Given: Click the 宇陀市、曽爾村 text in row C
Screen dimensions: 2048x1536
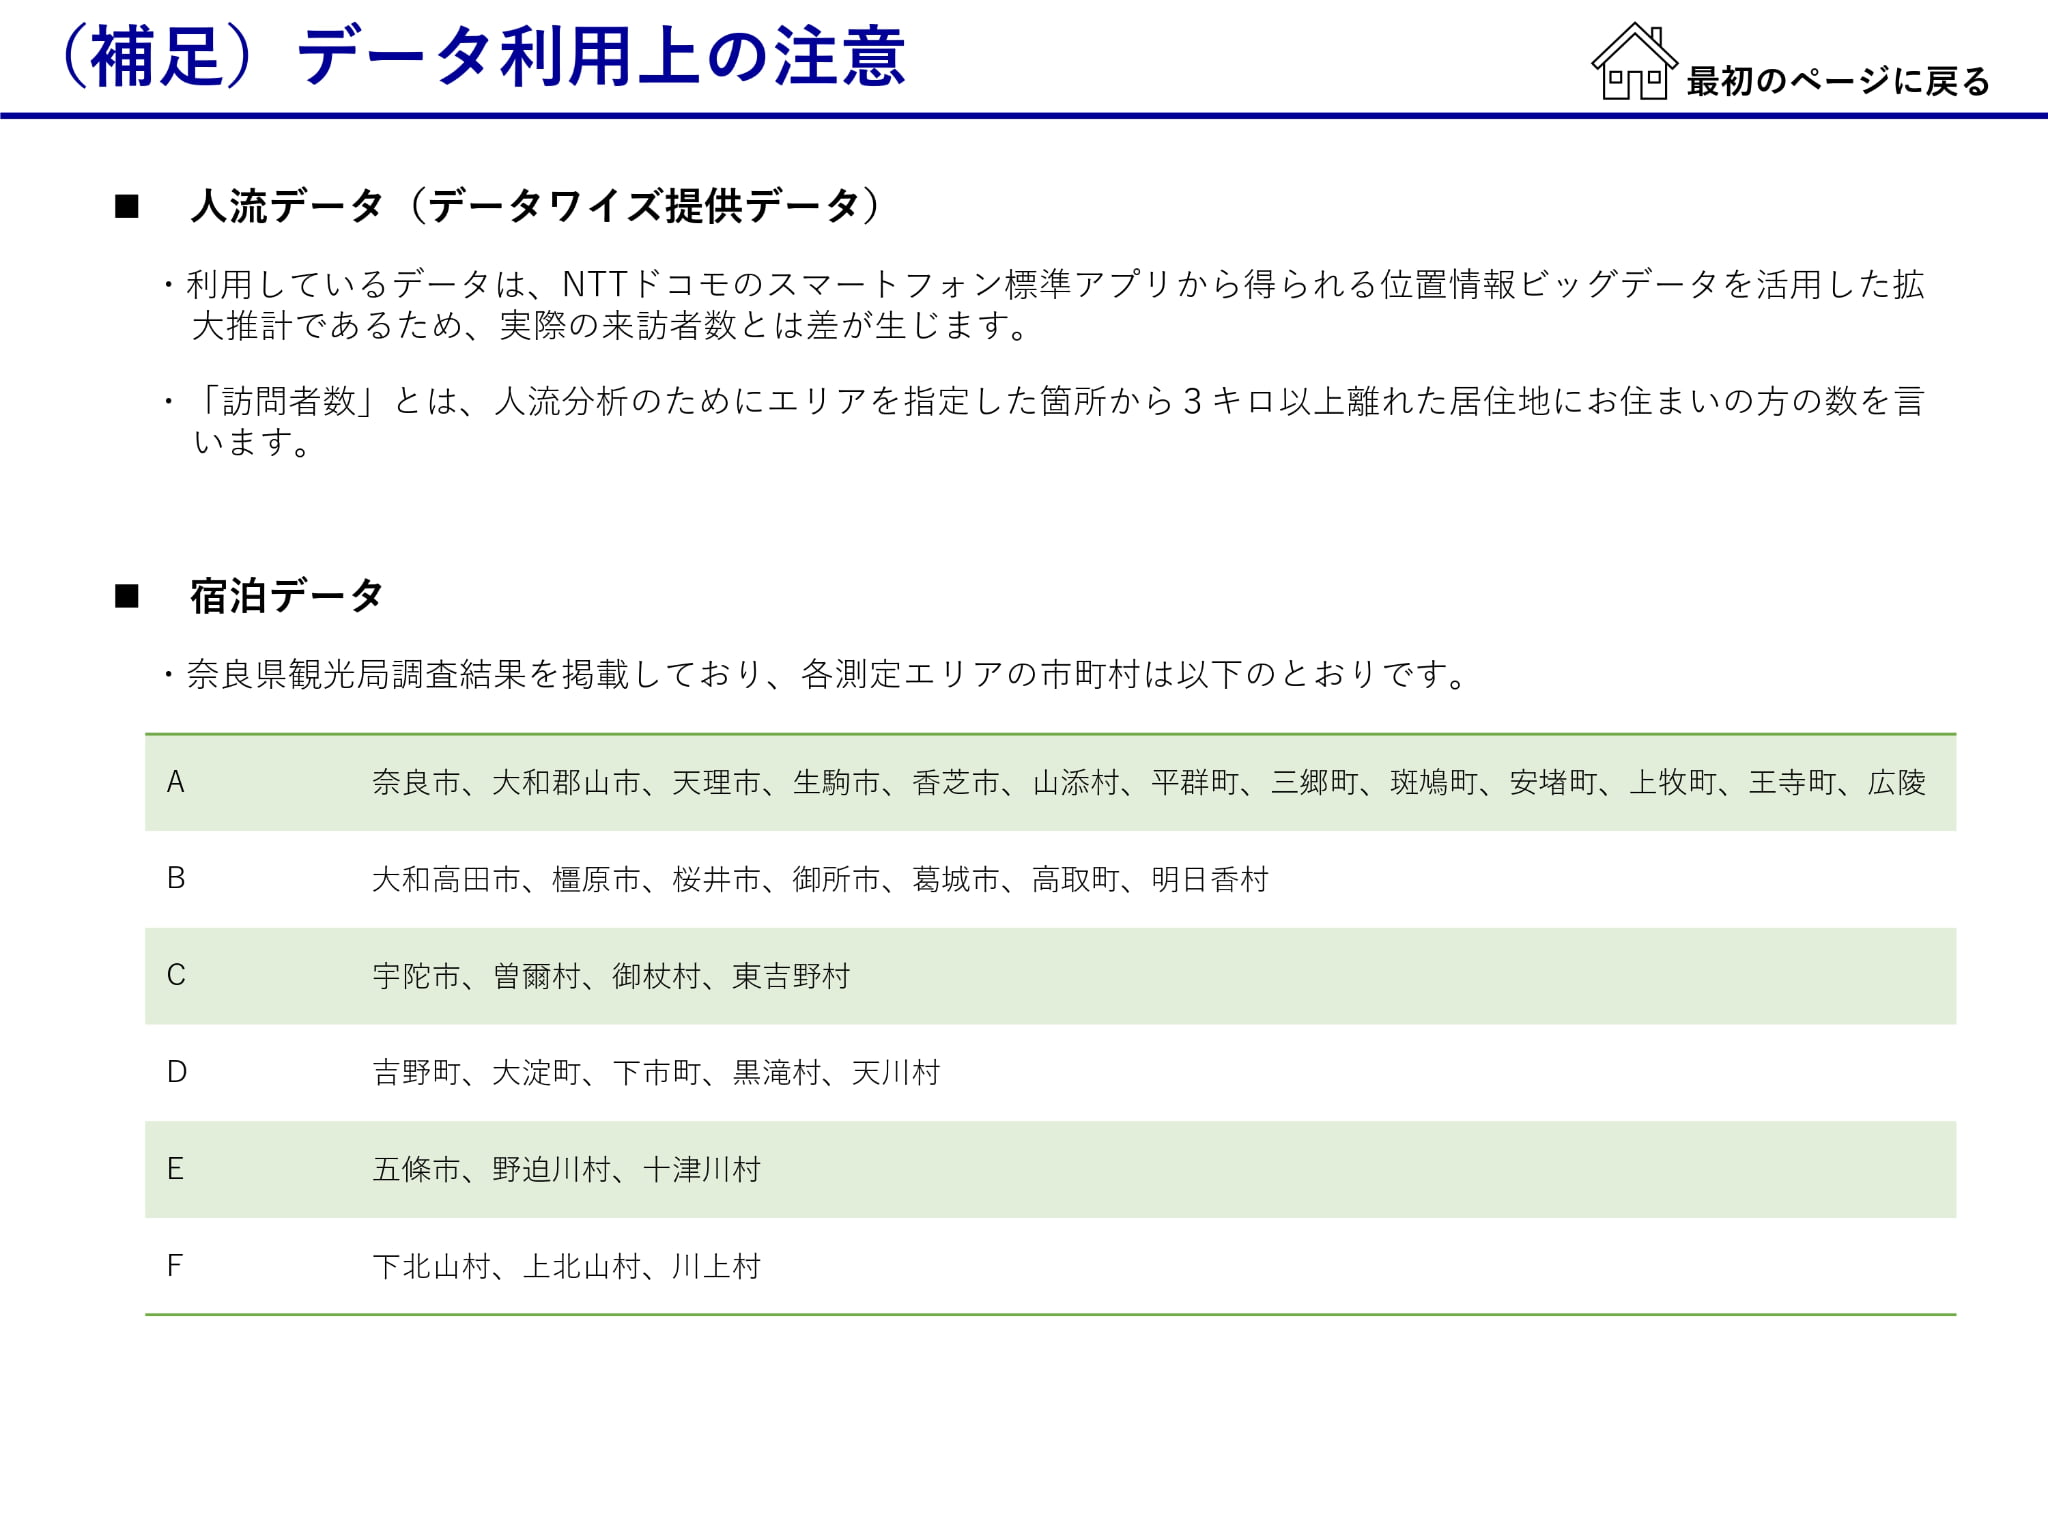Looking at the screenshot, I should (x=611, y=976).
